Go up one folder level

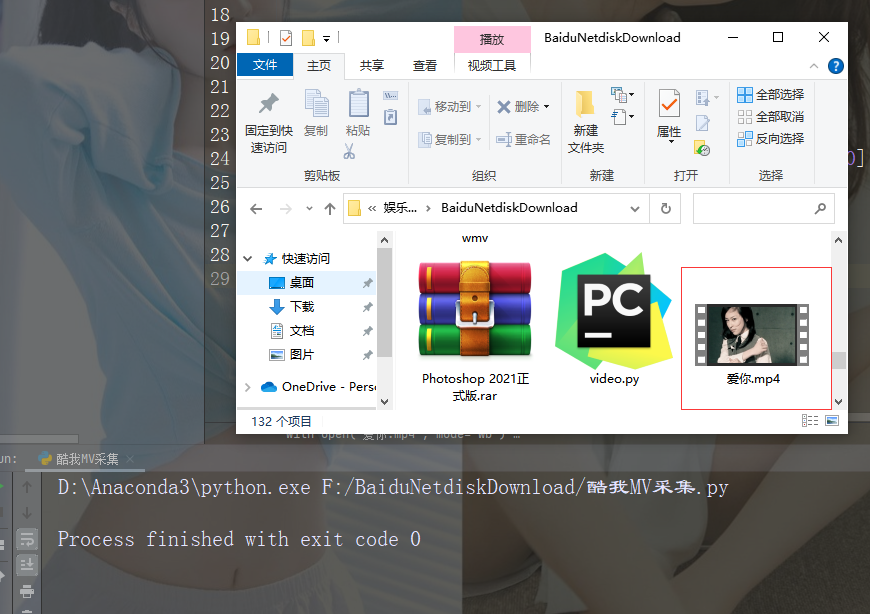click(x=330, y=209)
